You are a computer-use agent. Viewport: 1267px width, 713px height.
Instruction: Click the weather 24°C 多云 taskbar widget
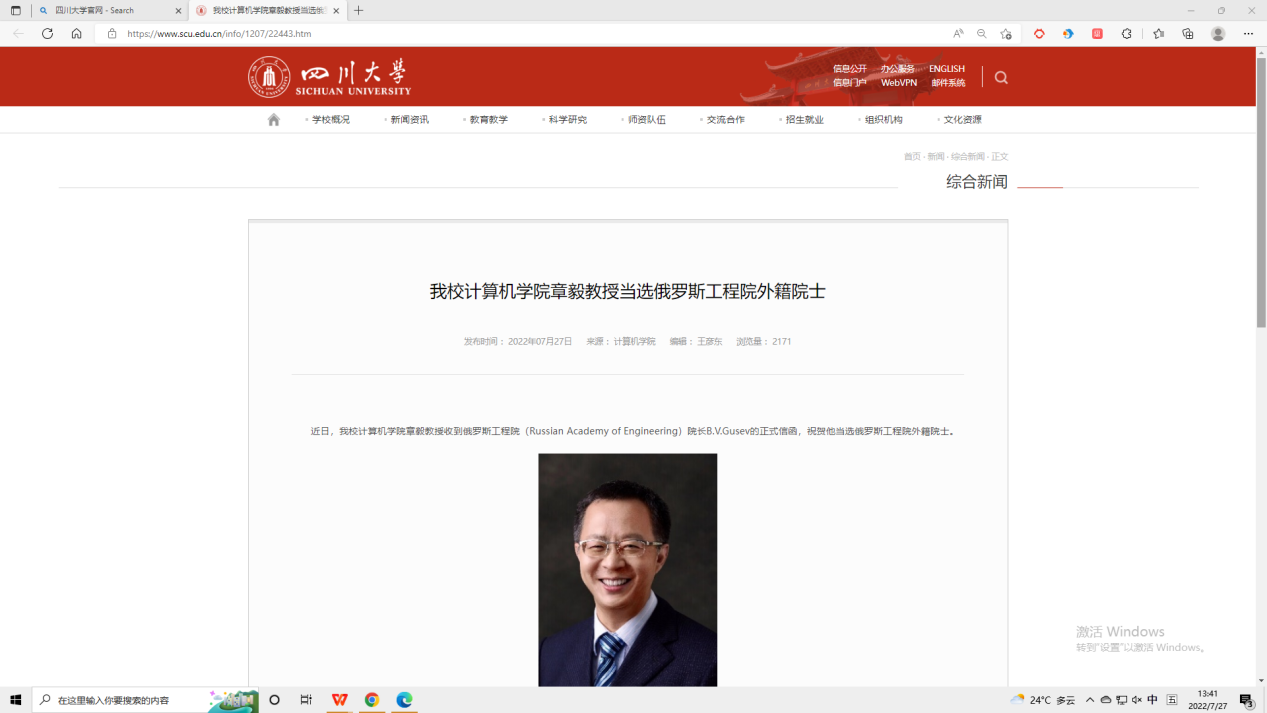pyautogui.click(x=1040, y=700)
